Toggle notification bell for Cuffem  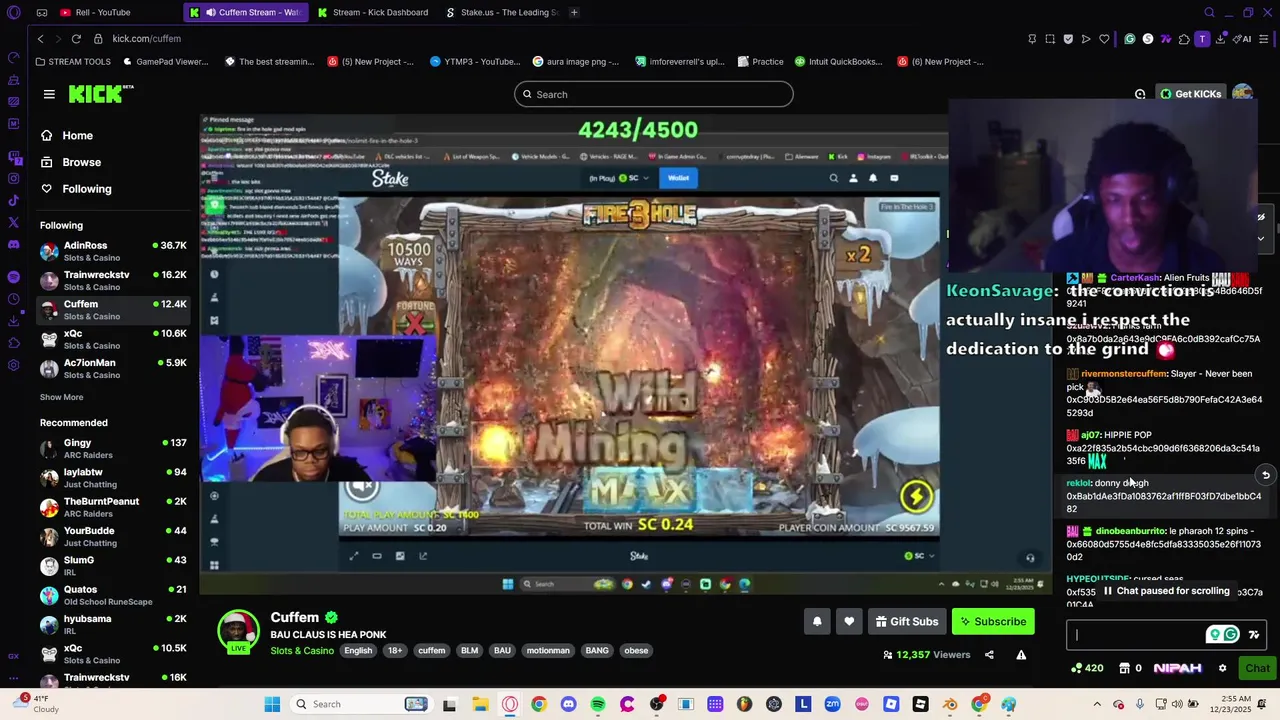click(x=817, y=621)
